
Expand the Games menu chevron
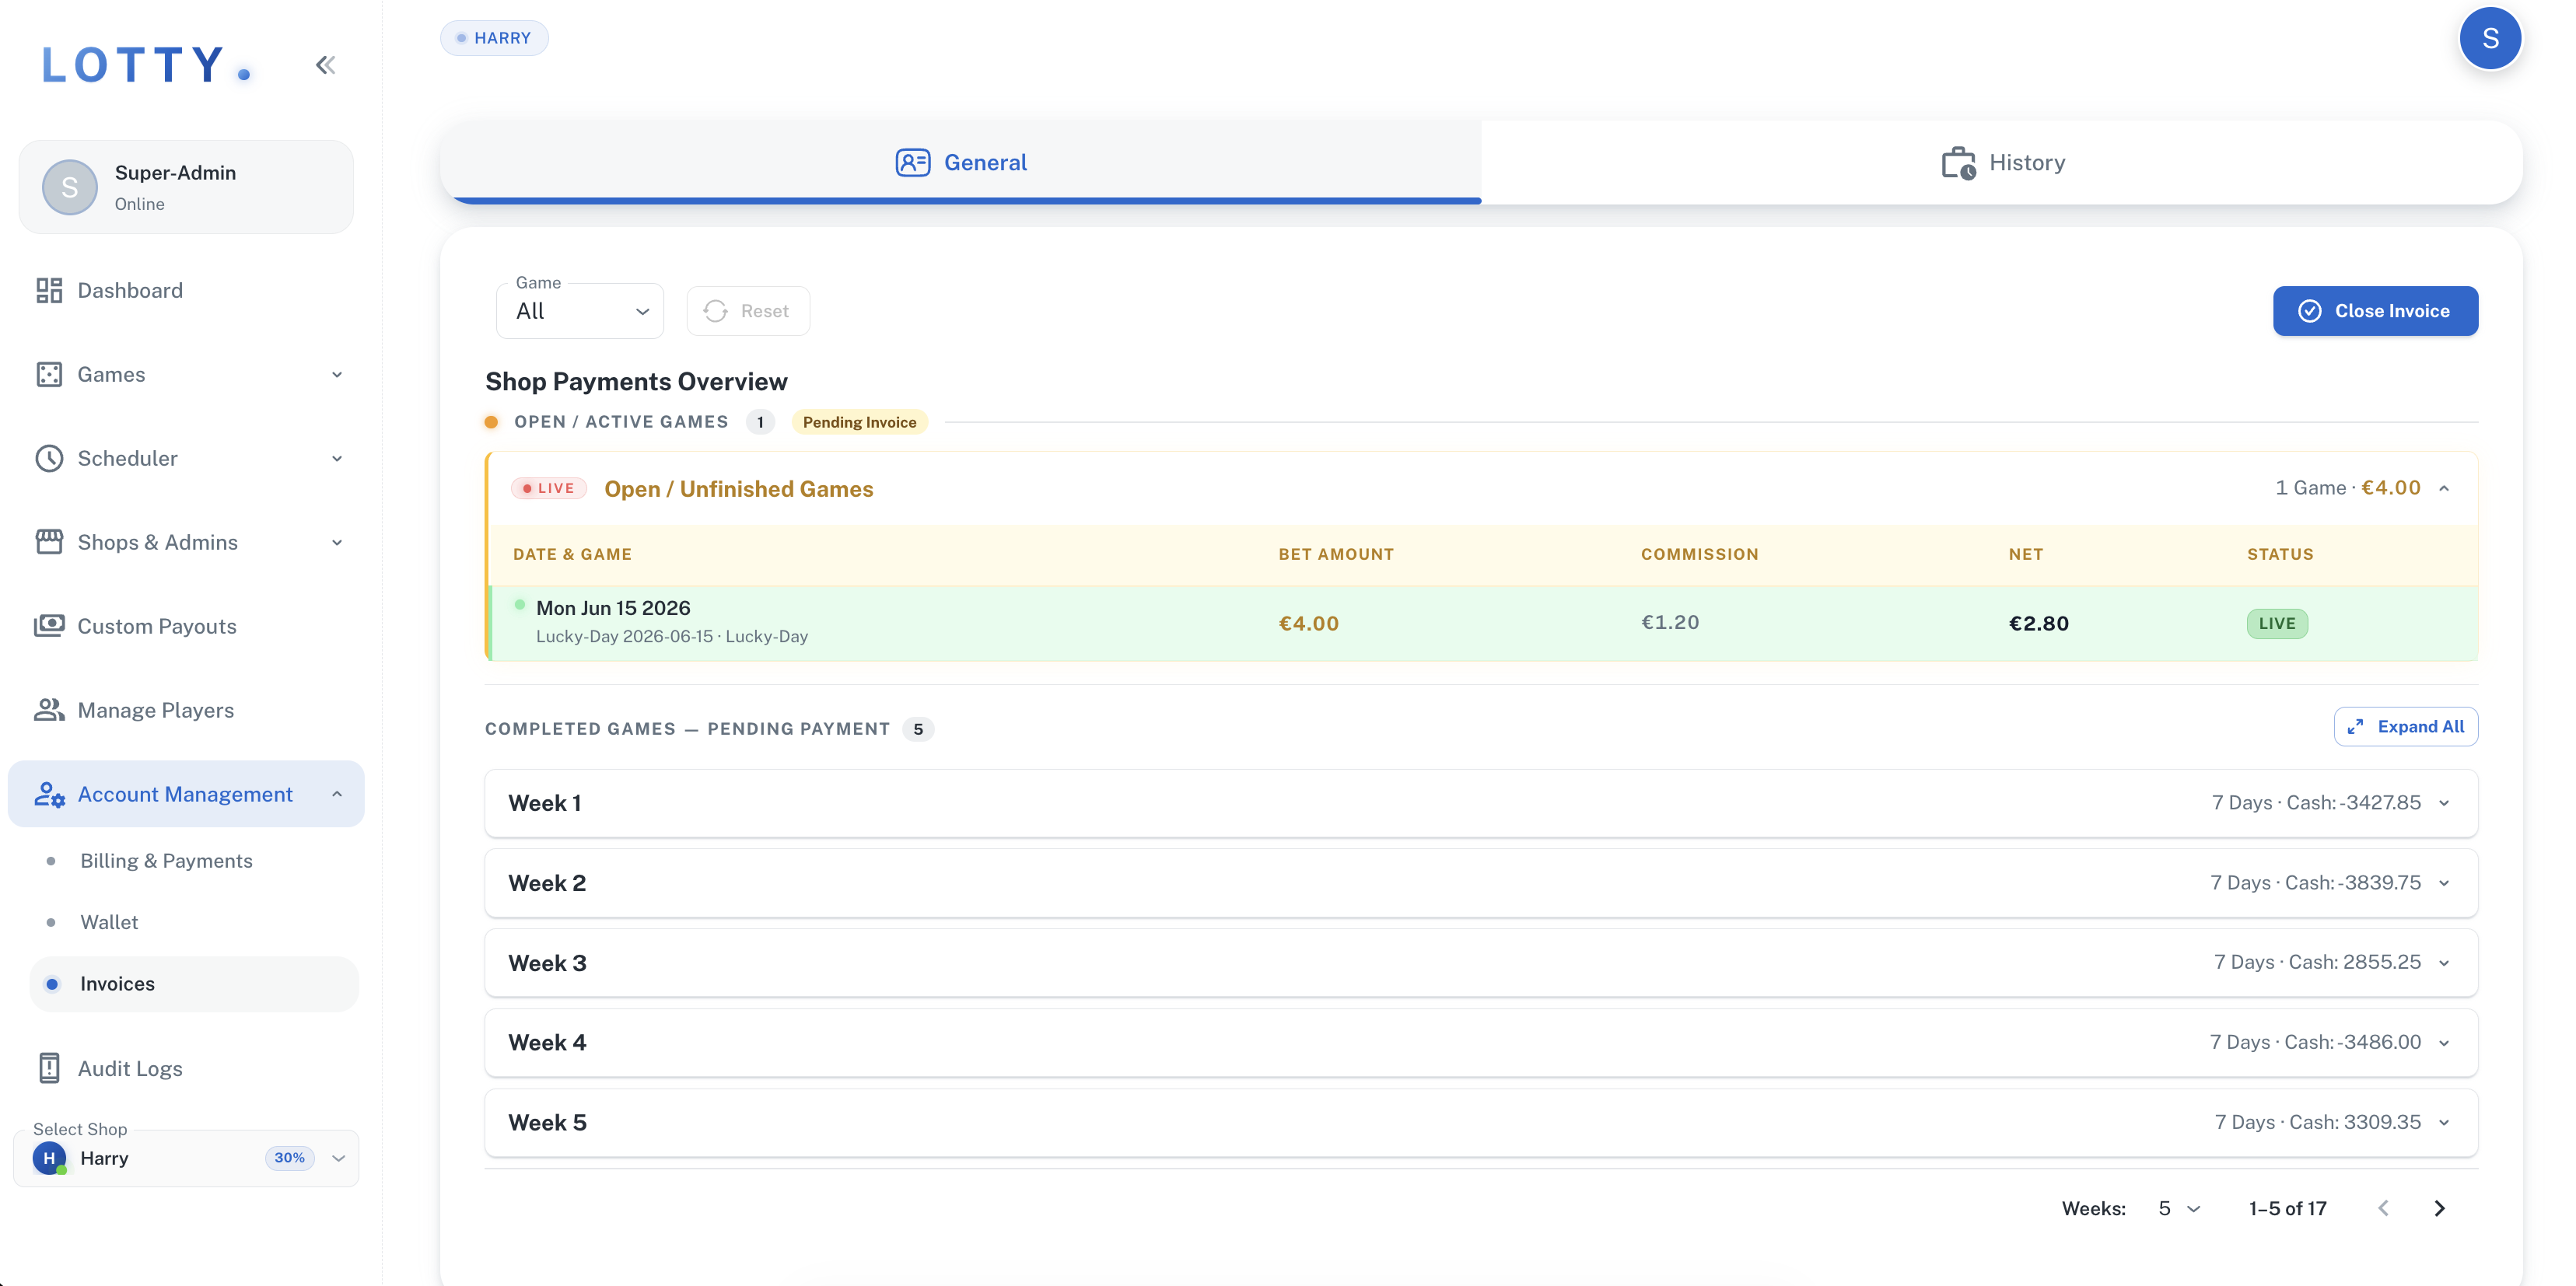tap(337, 374)
